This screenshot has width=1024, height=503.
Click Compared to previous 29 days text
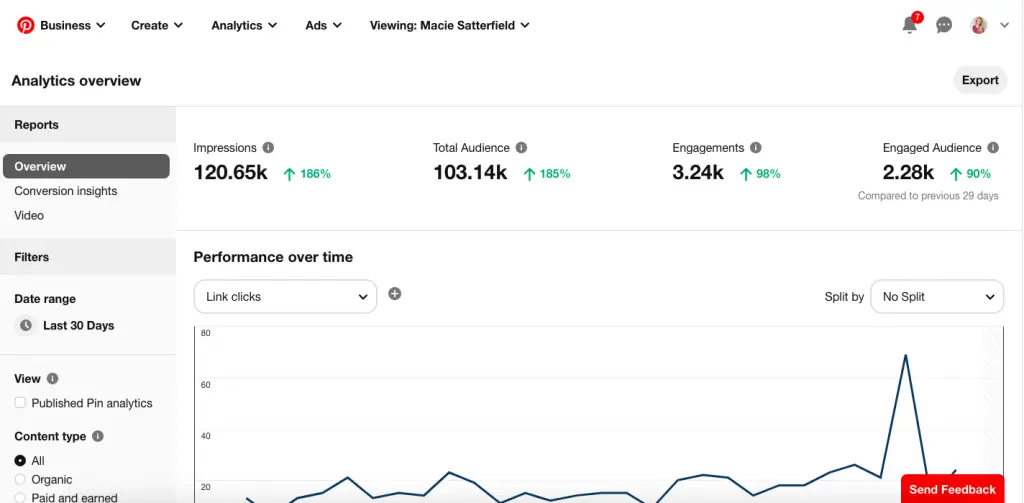click(x=928, y=196)
